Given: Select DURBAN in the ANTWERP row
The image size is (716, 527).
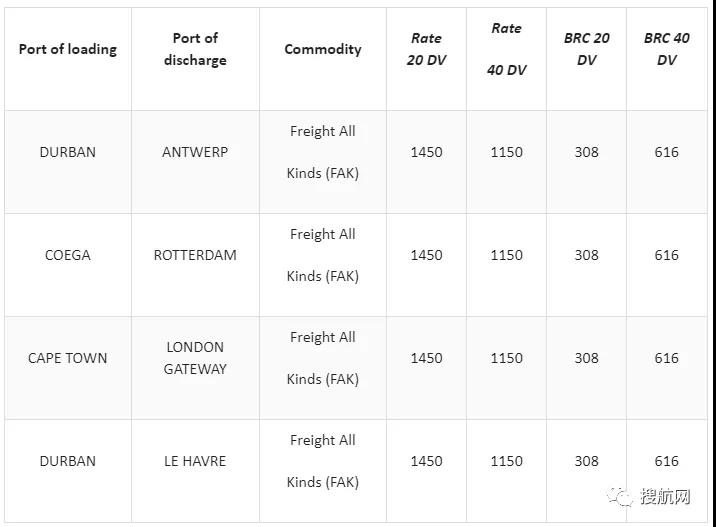Looking at the screenshot, I should coord(67,152).
